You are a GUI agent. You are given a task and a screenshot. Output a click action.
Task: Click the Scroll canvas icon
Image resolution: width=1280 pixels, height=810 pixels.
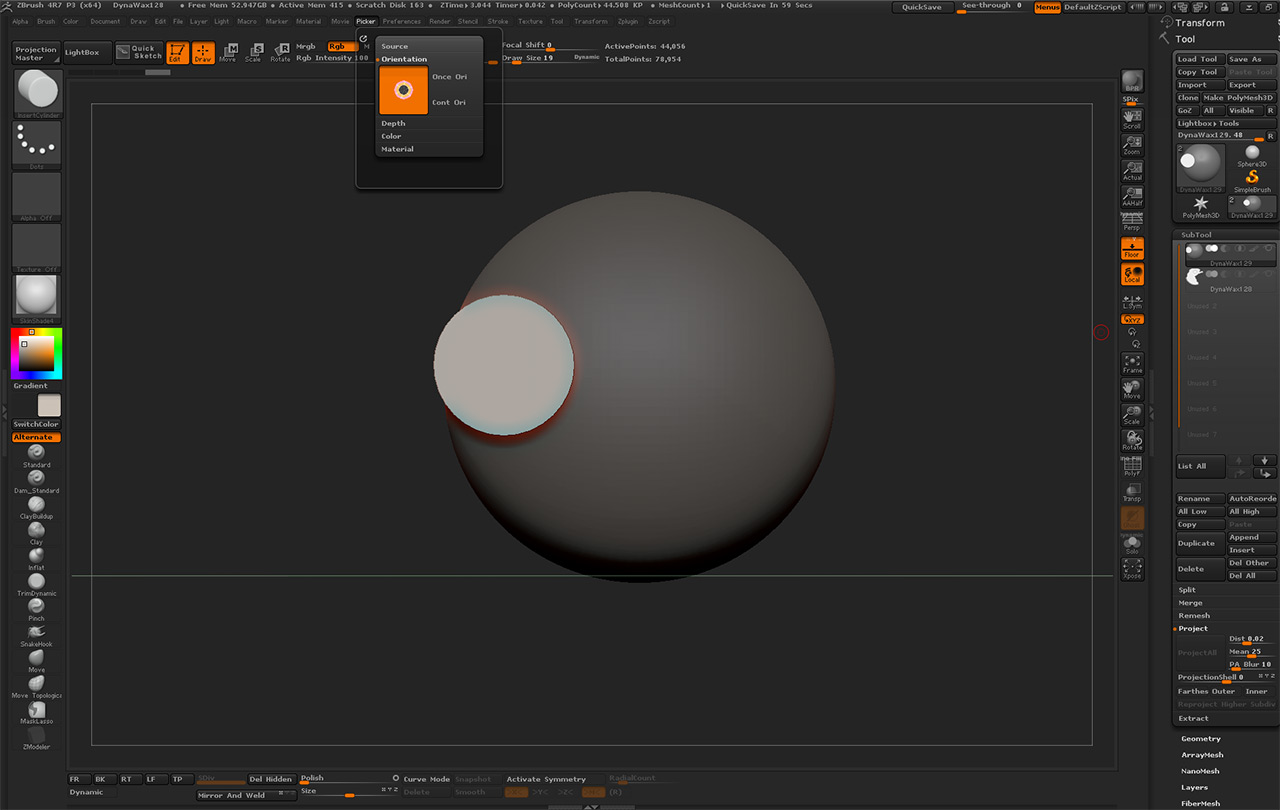point(1132,119)
